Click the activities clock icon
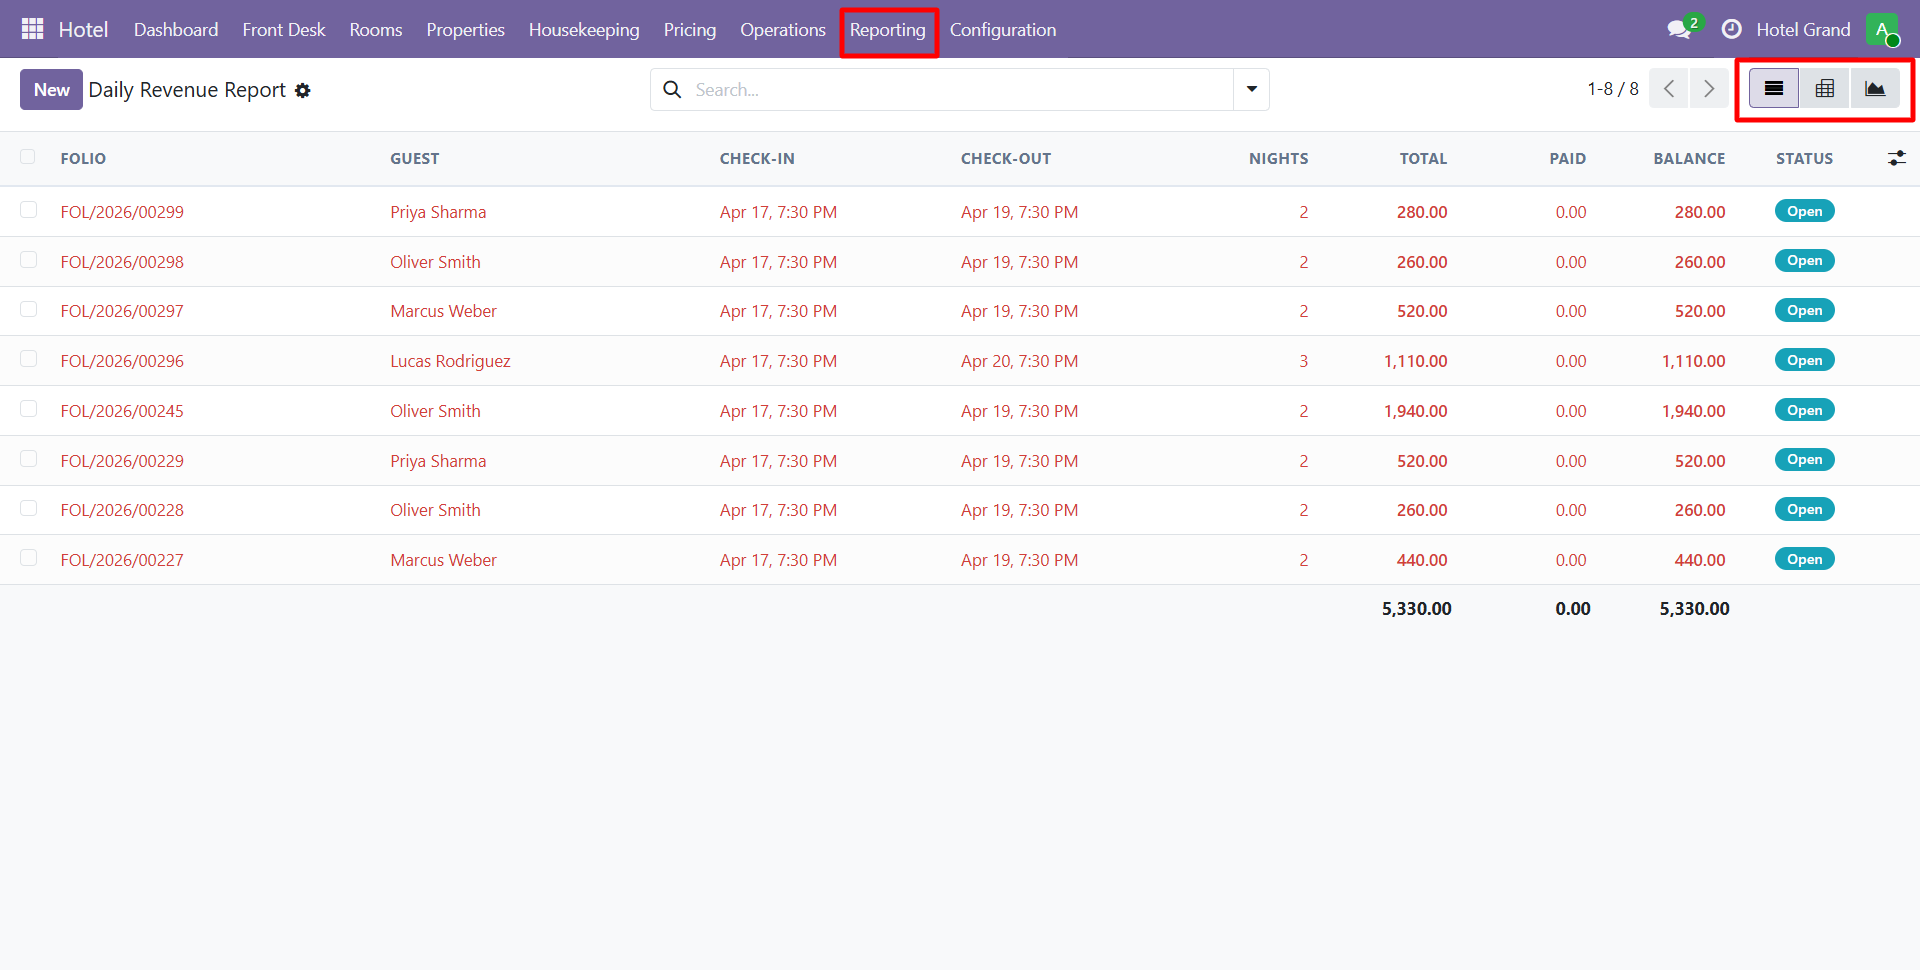The height and width of the screenshot is (970, 1920). pyautogui.click(x=1732, y=29)
